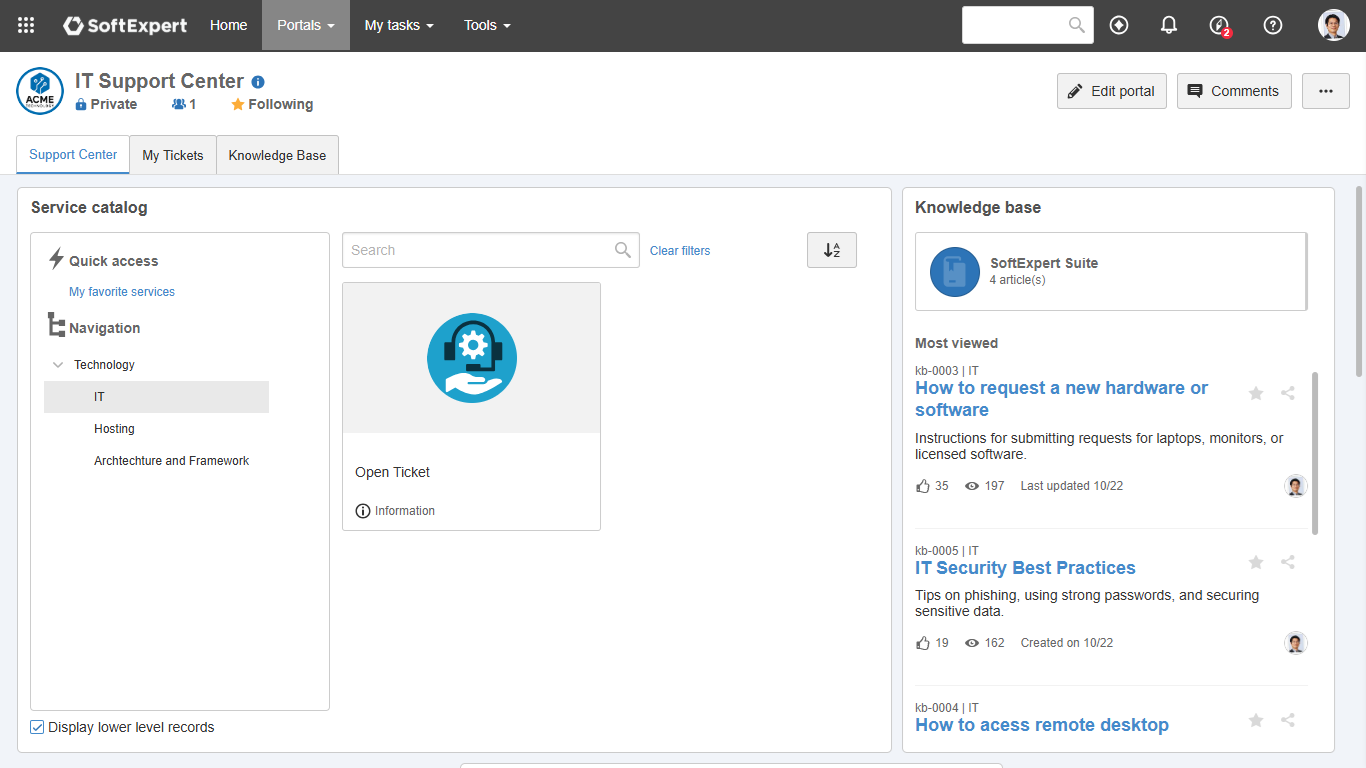Open the notifications bell

point(1169,25)
